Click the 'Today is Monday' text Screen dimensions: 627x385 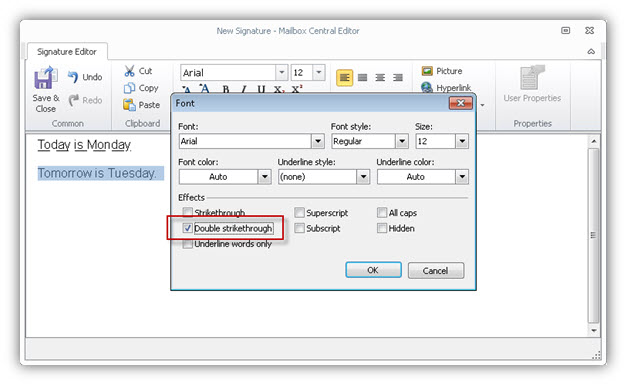click(x=84, y=145)
